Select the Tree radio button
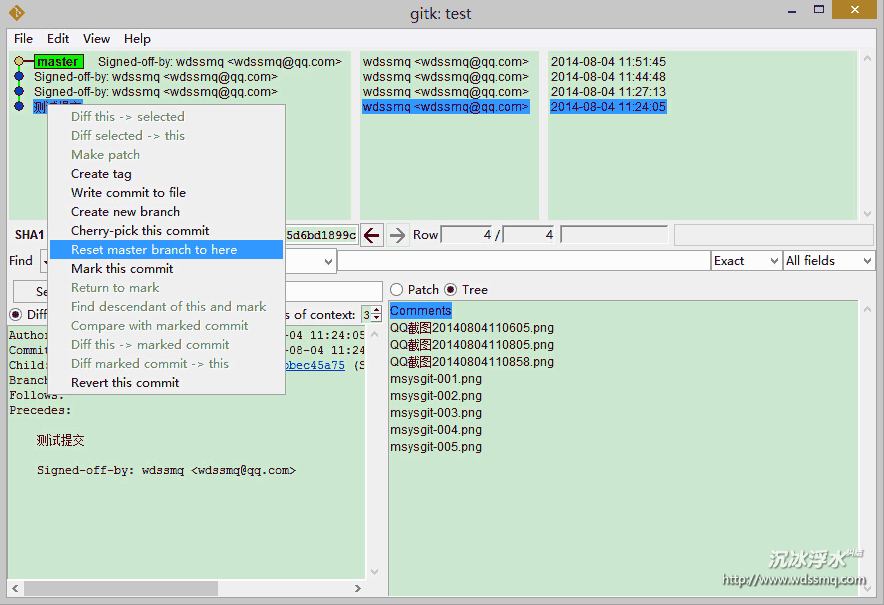884x605 pixels. pyautogui.click(x=450, y=290)
